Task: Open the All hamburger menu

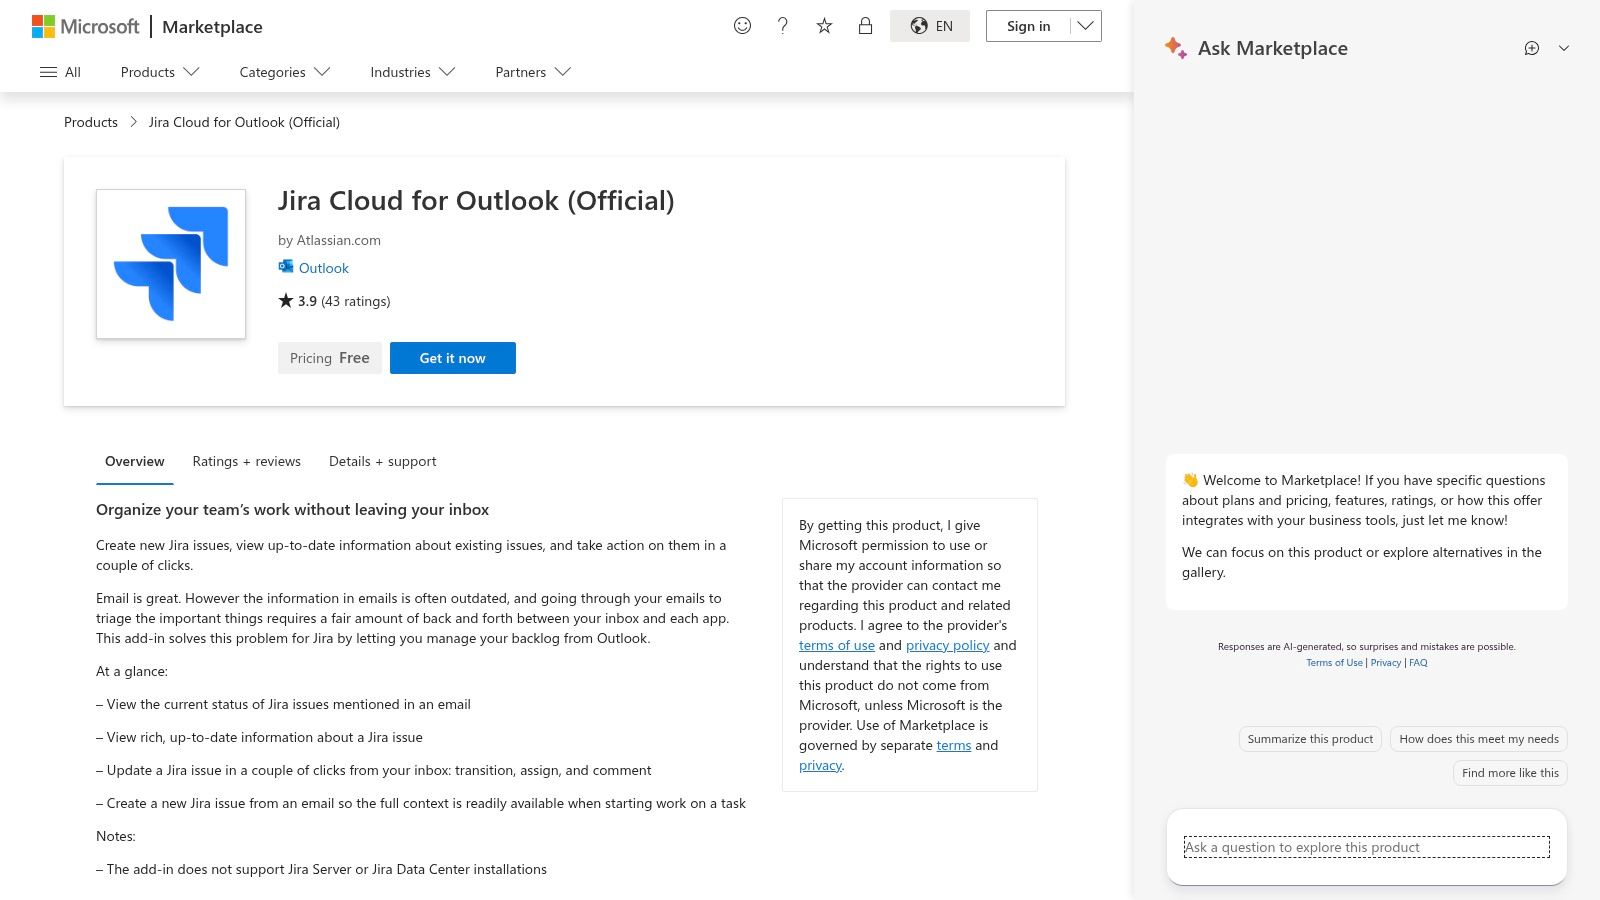Action: (x=60, y=72)
